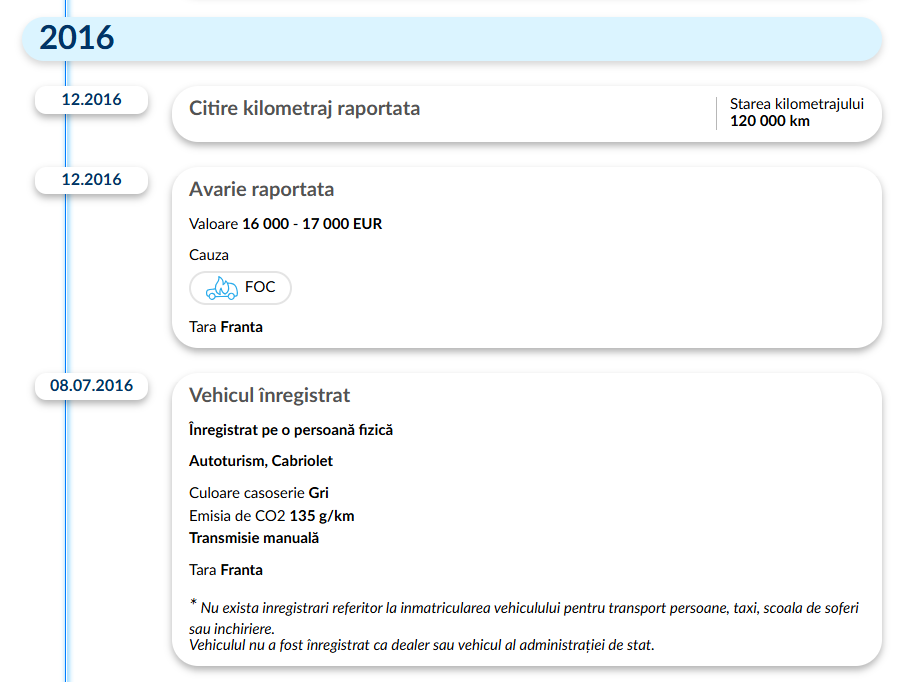Select the 12.2016 marker beside mileage reading

tap(91, 100)
